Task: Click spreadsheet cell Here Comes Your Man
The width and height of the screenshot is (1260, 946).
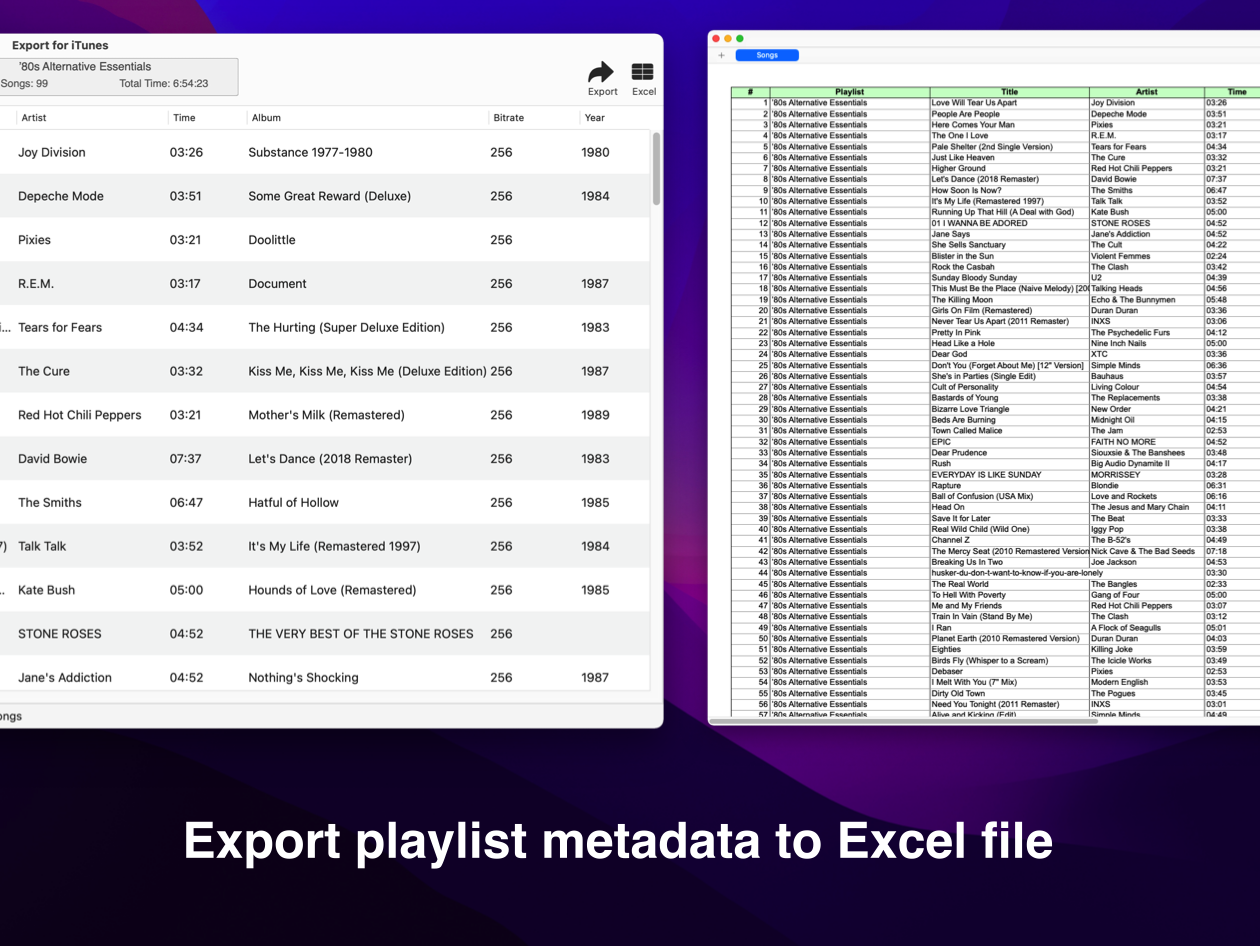Action: pyautogui.click(x=1009, y=125)
